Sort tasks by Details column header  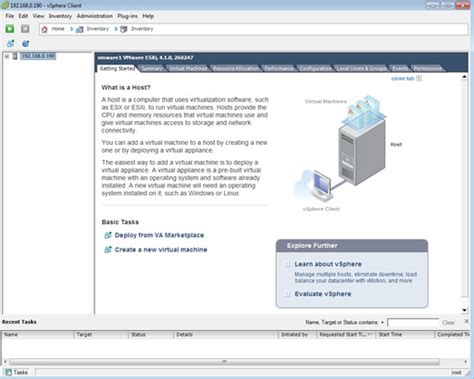click(x=226, y=334)
